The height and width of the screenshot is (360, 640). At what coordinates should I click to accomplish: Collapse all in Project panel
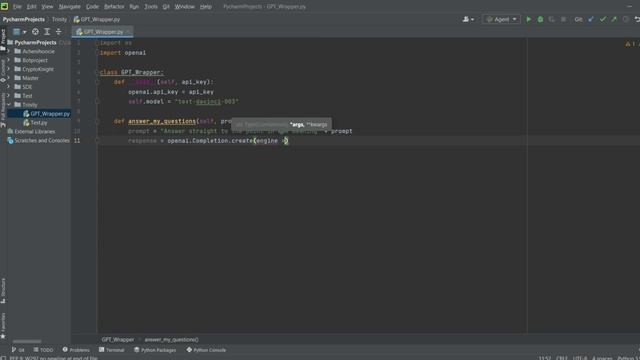(58, 32)
